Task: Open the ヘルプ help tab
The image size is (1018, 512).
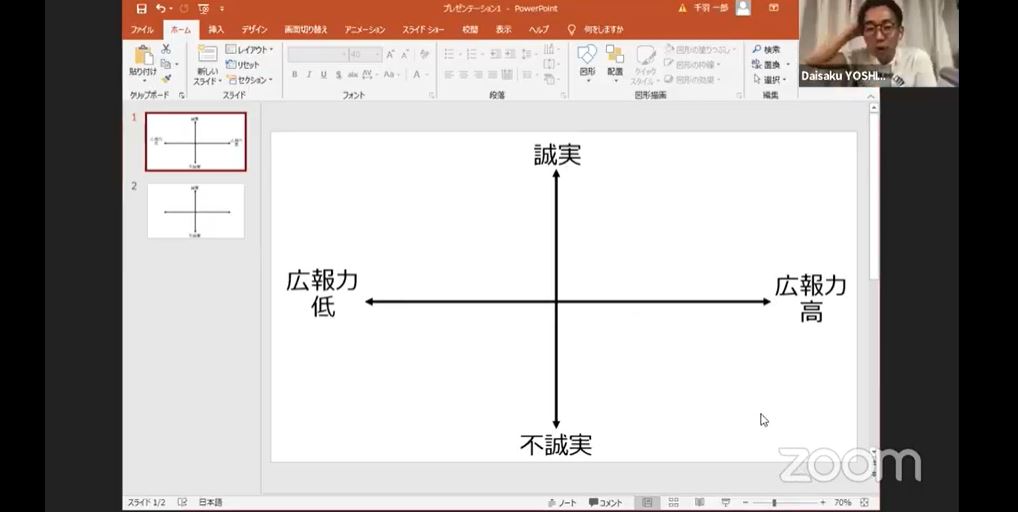Action: coord(538,29)
